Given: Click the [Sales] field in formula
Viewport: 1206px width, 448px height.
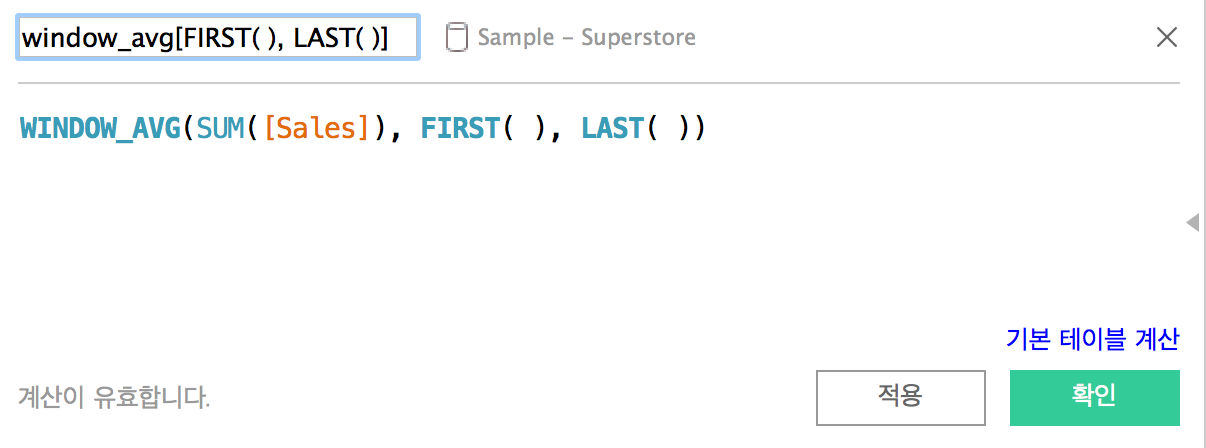Looking at the screenshot, I should [315, 129].
